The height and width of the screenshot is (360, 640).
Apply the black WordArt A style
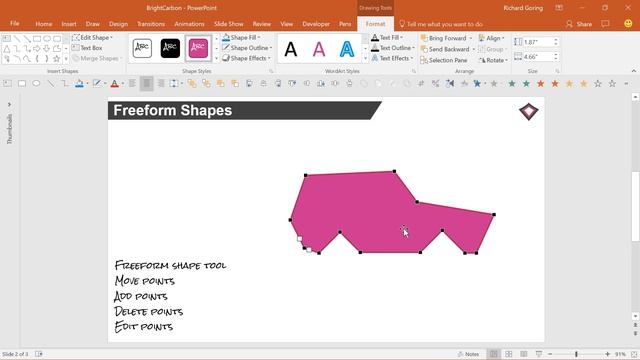tap(291, 49)
